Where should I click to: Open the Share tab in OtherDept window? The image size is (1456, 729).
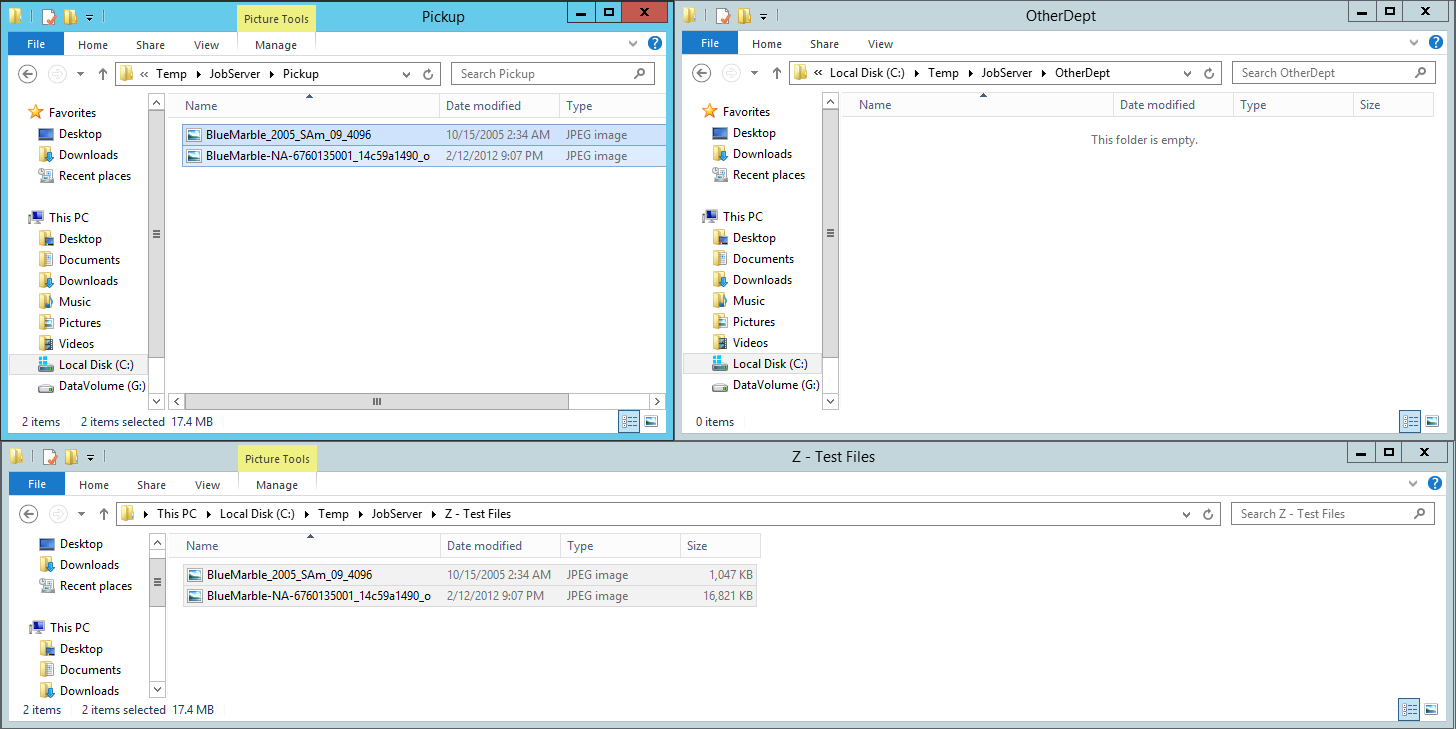point(824,44)
